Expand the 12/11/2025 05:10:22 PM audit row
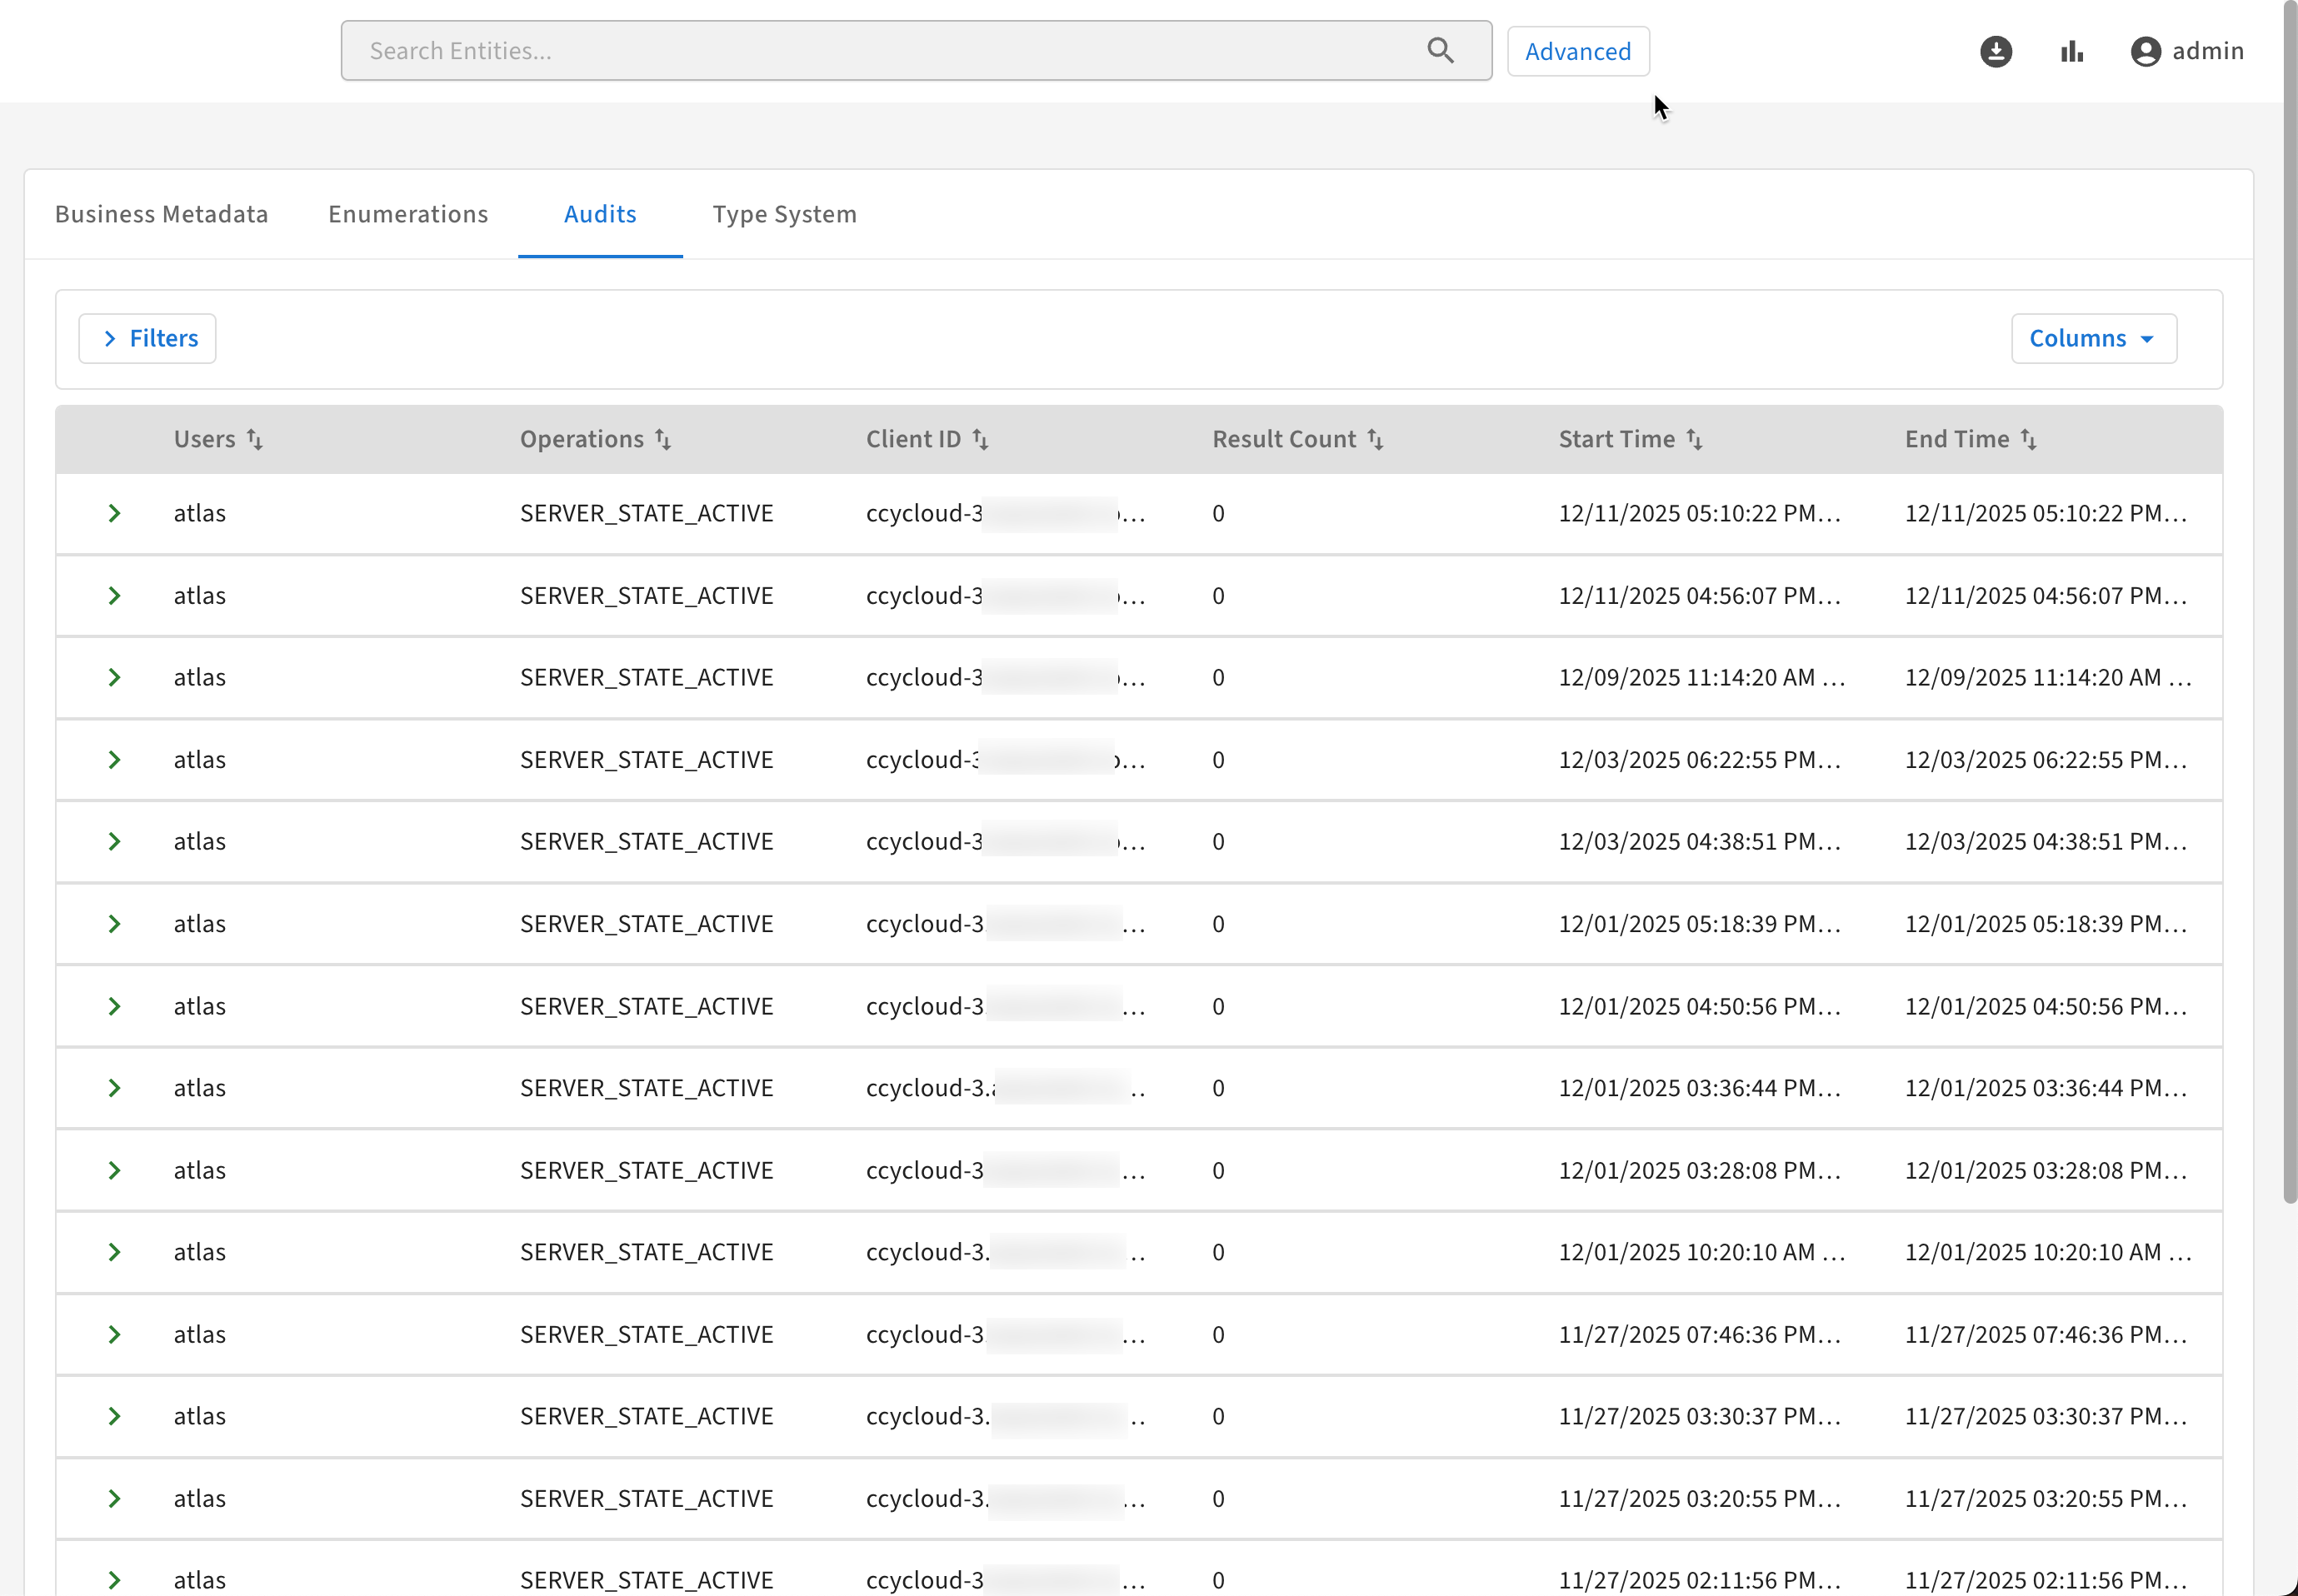2298x1596 pixels. [114, 513]
